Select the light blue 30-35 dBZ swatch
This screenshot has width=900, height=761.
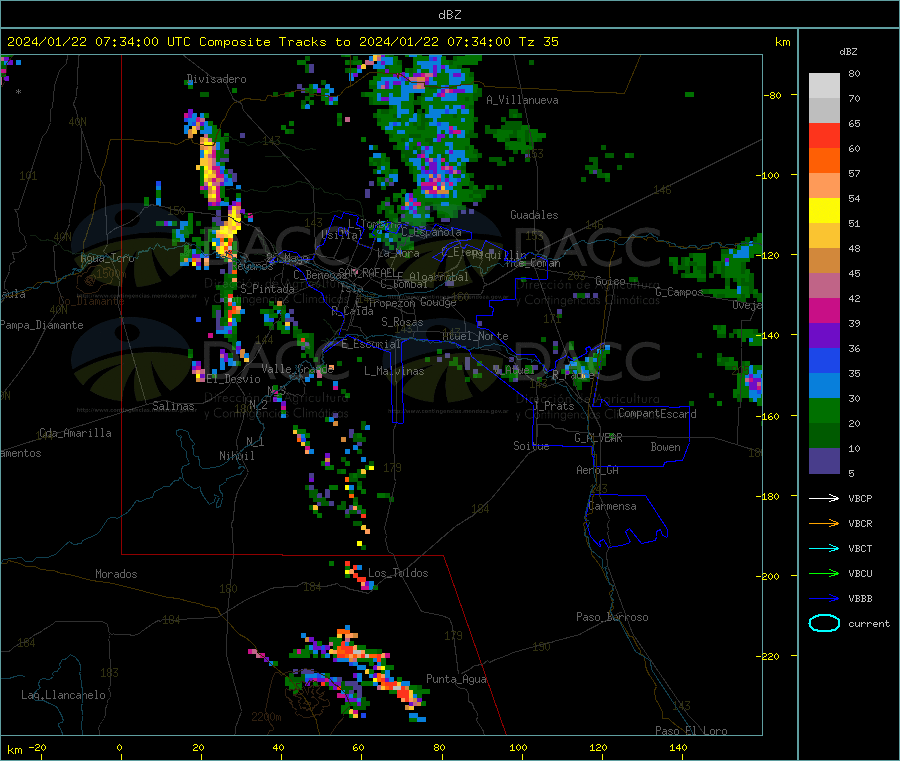(824, 386)
